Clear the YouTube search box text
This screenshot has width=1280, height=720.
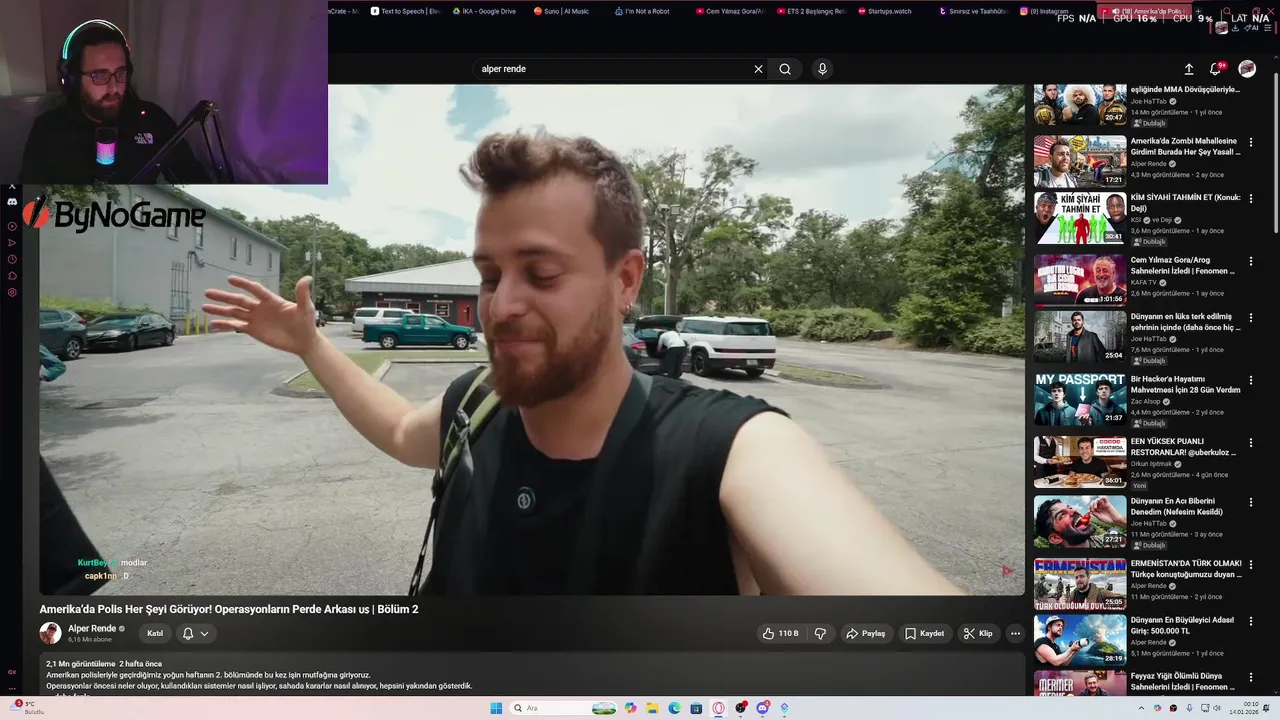758,69
